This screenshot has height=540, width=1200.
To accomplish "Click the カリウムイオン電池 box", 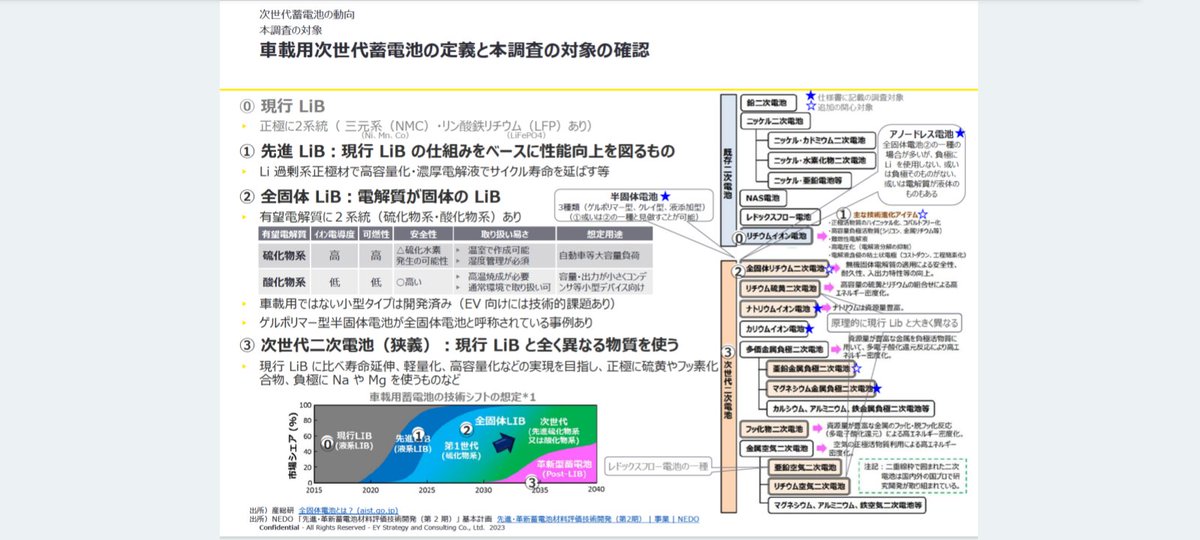I will tap(775, 328).
